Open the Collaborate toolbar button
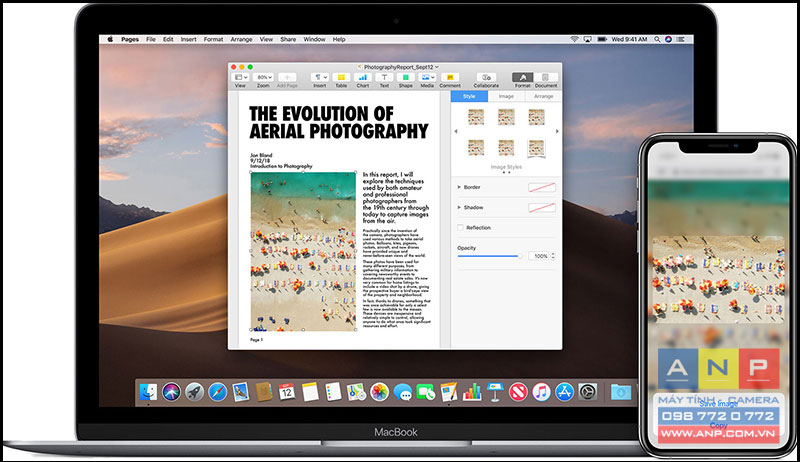The height and width of the screenshot is (462, 800). point(486,78)
